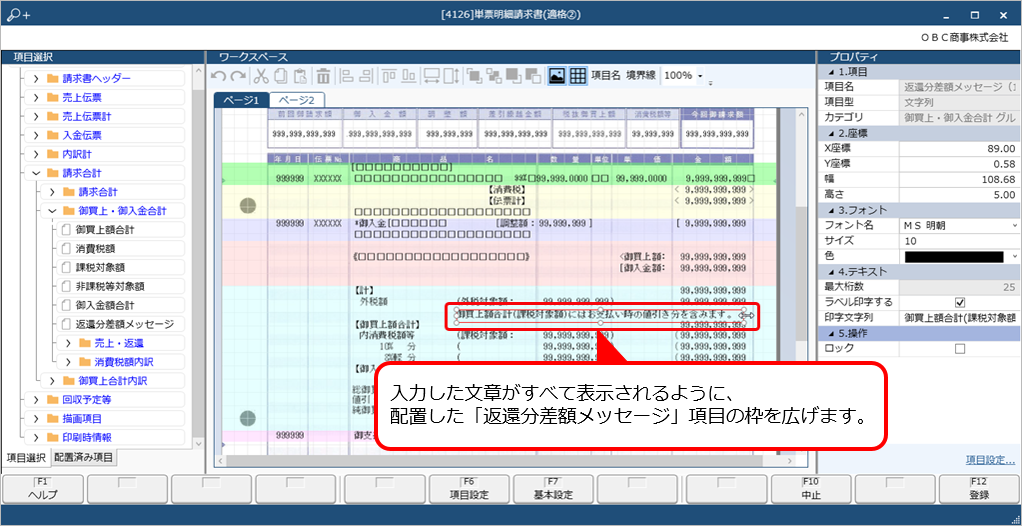This screenshot has width=1022, height=526.
Task: Click the F12 登録 button
Action: [979, 489]
